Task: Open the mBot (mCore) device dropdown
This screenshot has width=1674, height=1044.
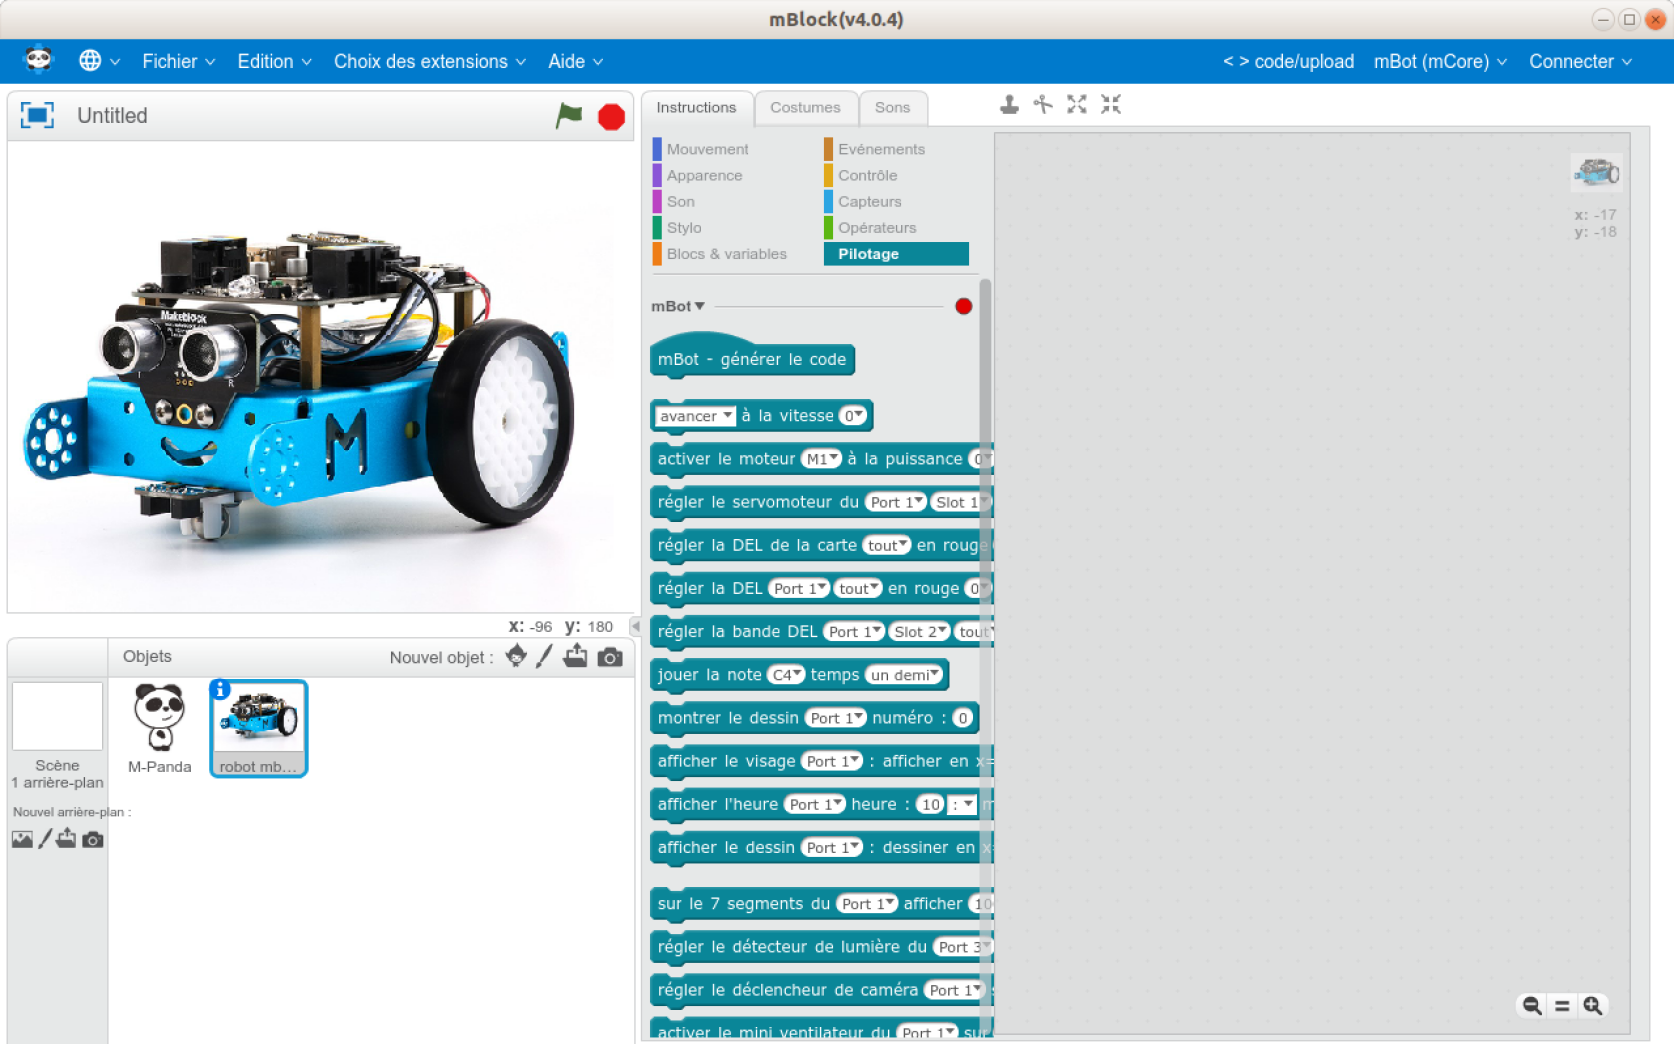Action: (1440, 61)
